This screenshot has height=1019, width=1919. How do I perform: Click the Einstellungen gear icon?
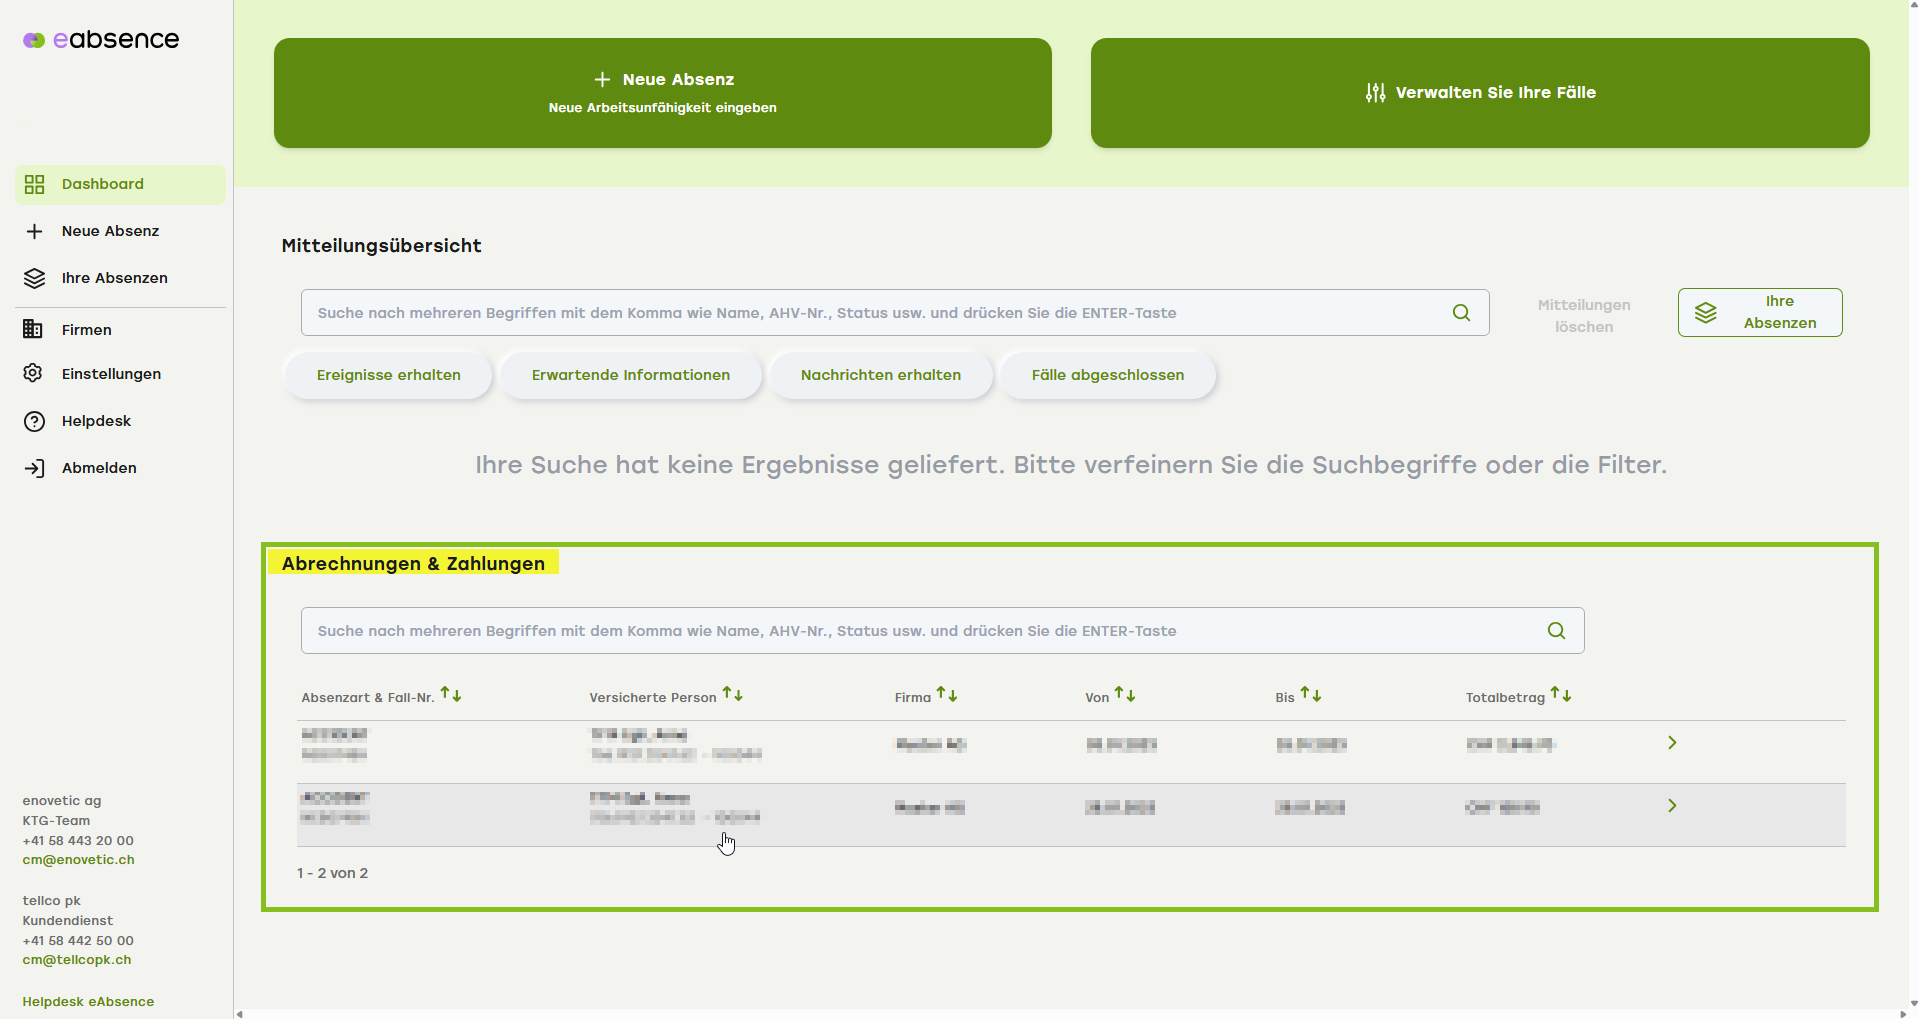pos(34,374)
